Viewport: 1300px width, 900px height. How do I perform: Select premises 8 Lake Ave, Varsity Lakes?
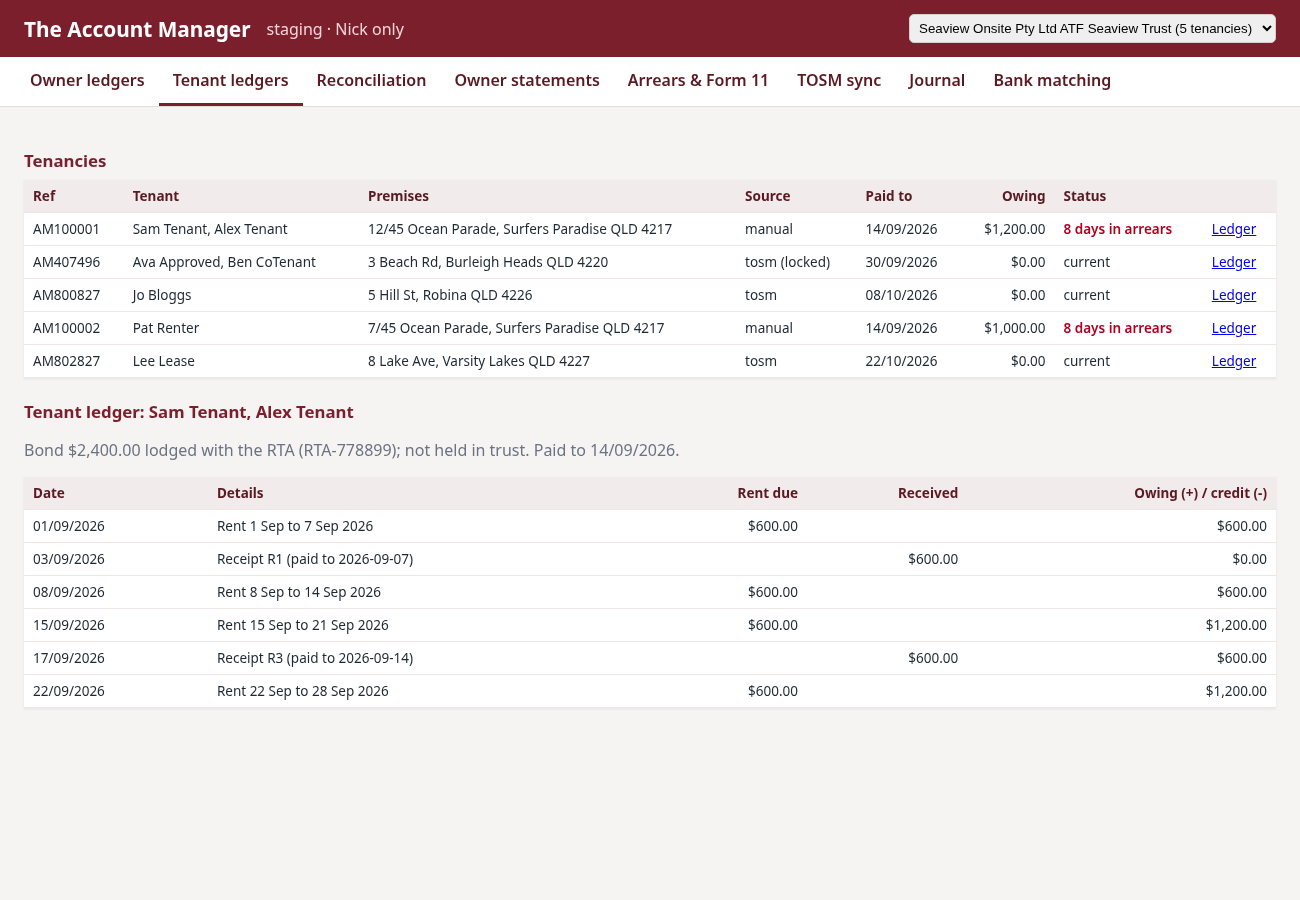pos(479,361)
